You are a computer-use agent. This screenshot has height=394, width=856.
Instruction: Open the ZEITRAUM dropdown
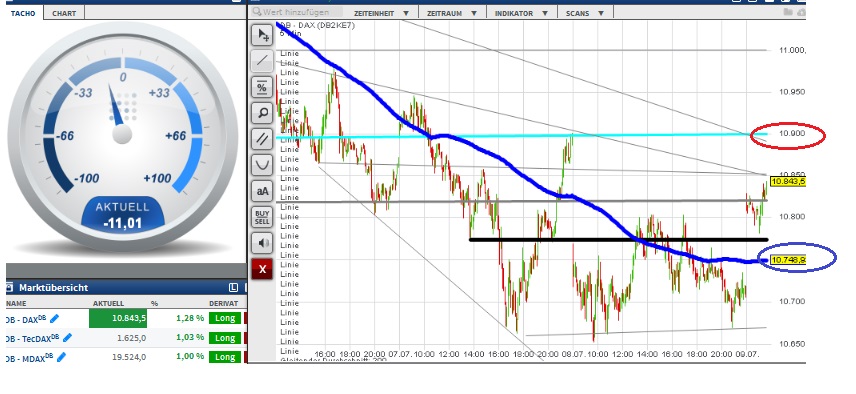[x=451, y=13]
